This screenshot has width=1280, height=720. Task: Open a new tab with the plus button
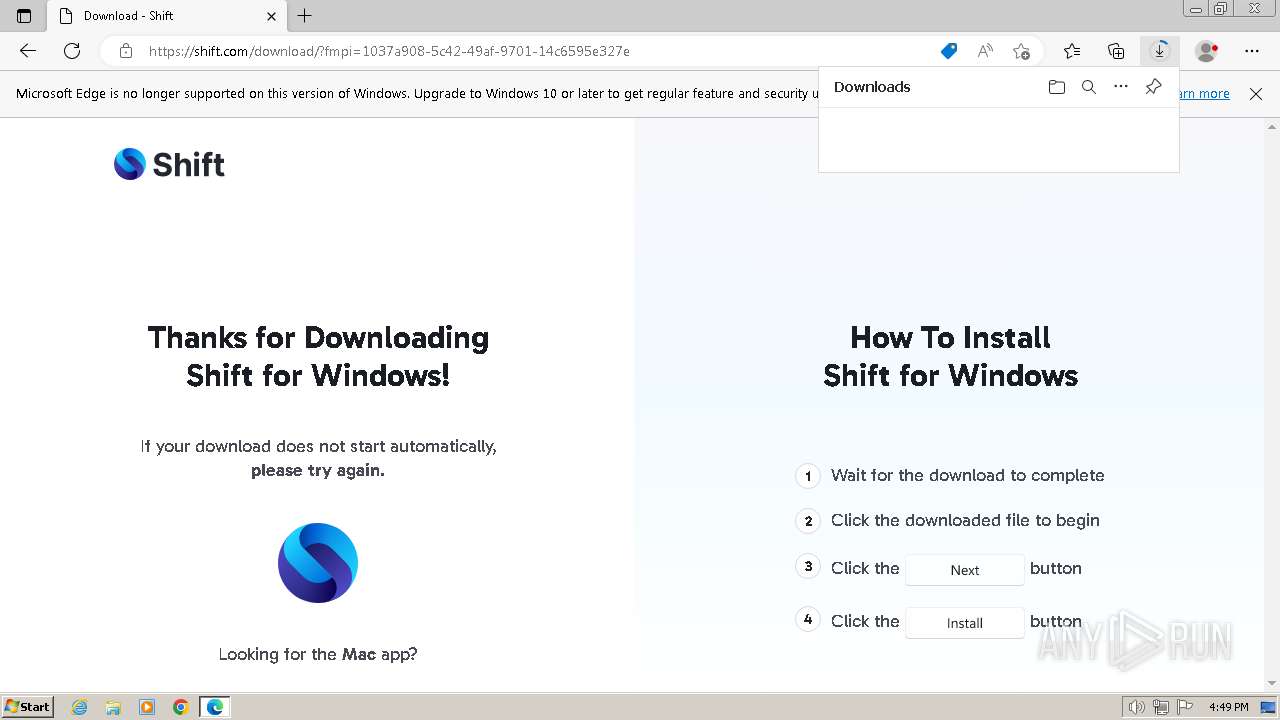pyautogui.click(x=305, y=16)
